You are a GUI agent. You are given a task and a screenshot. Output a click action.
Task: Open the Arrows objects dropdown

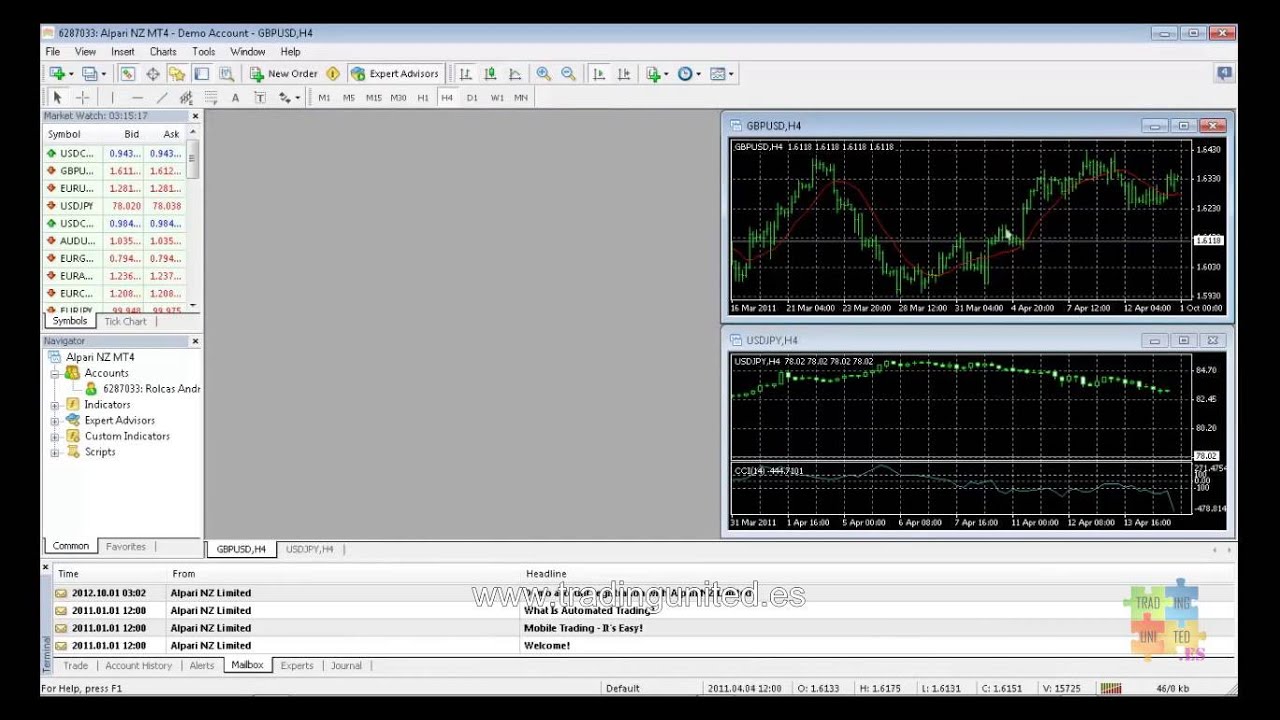[289, 97]
